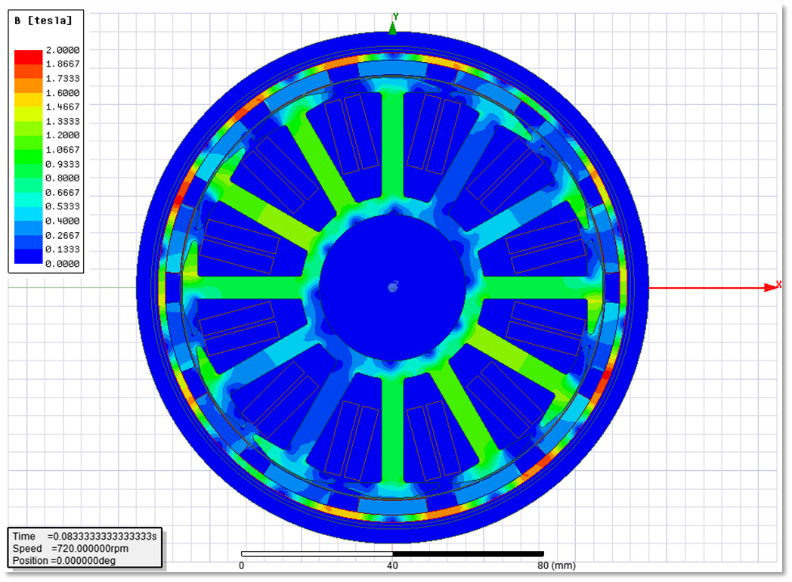Click the 40 label on scale bar

(x=392, y=565)
